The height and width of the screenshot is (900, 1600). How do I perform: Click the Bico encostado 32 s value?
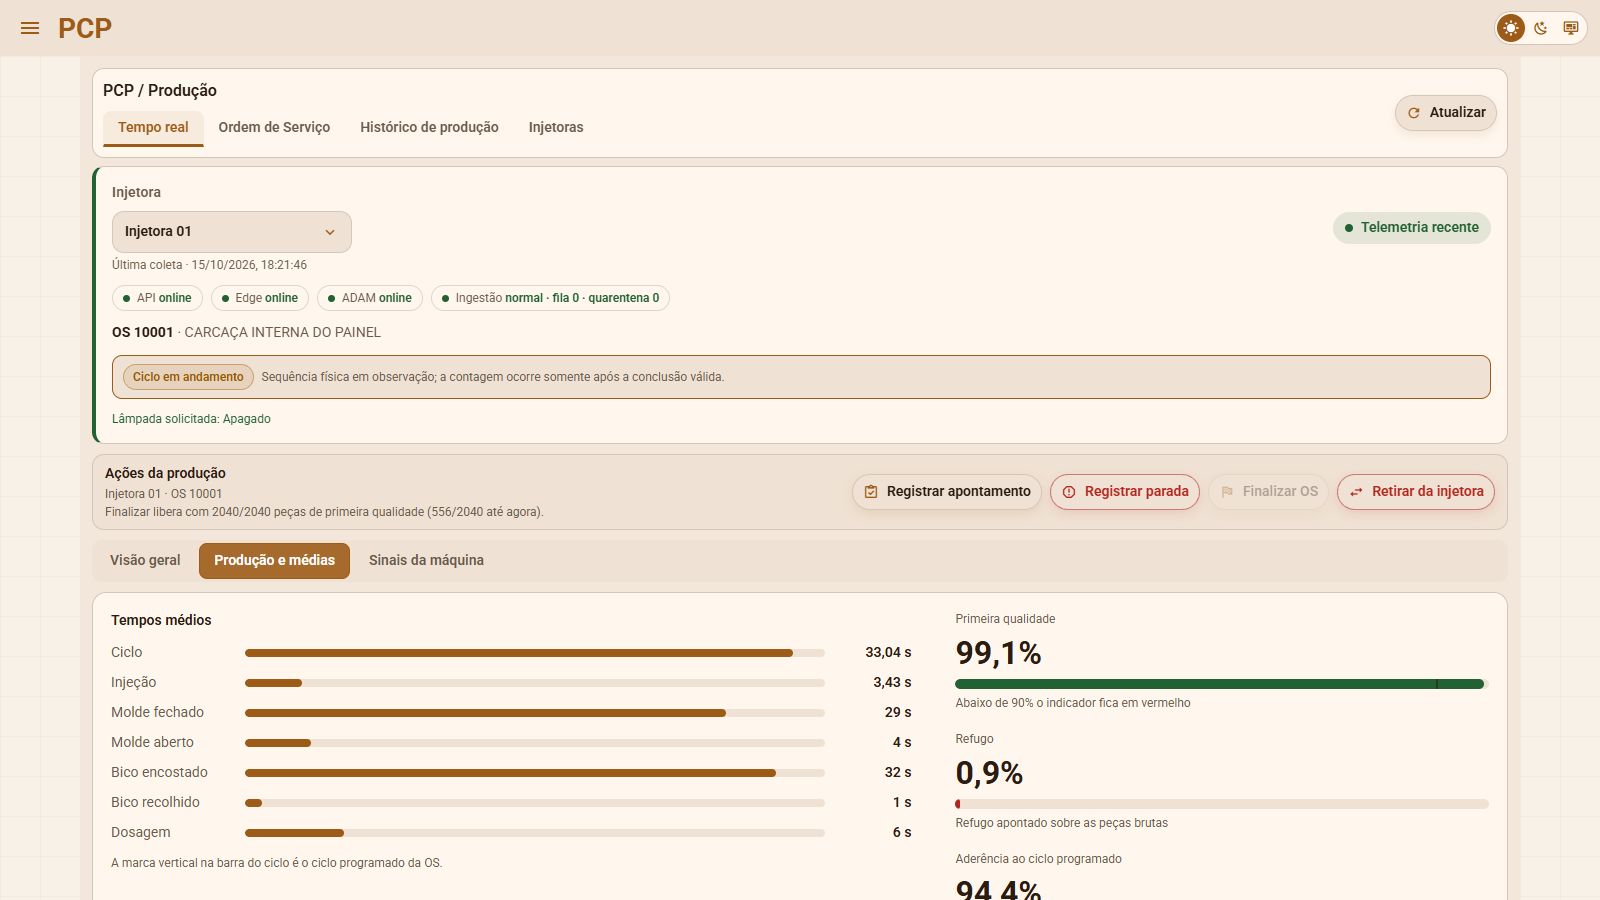[898, 773]
